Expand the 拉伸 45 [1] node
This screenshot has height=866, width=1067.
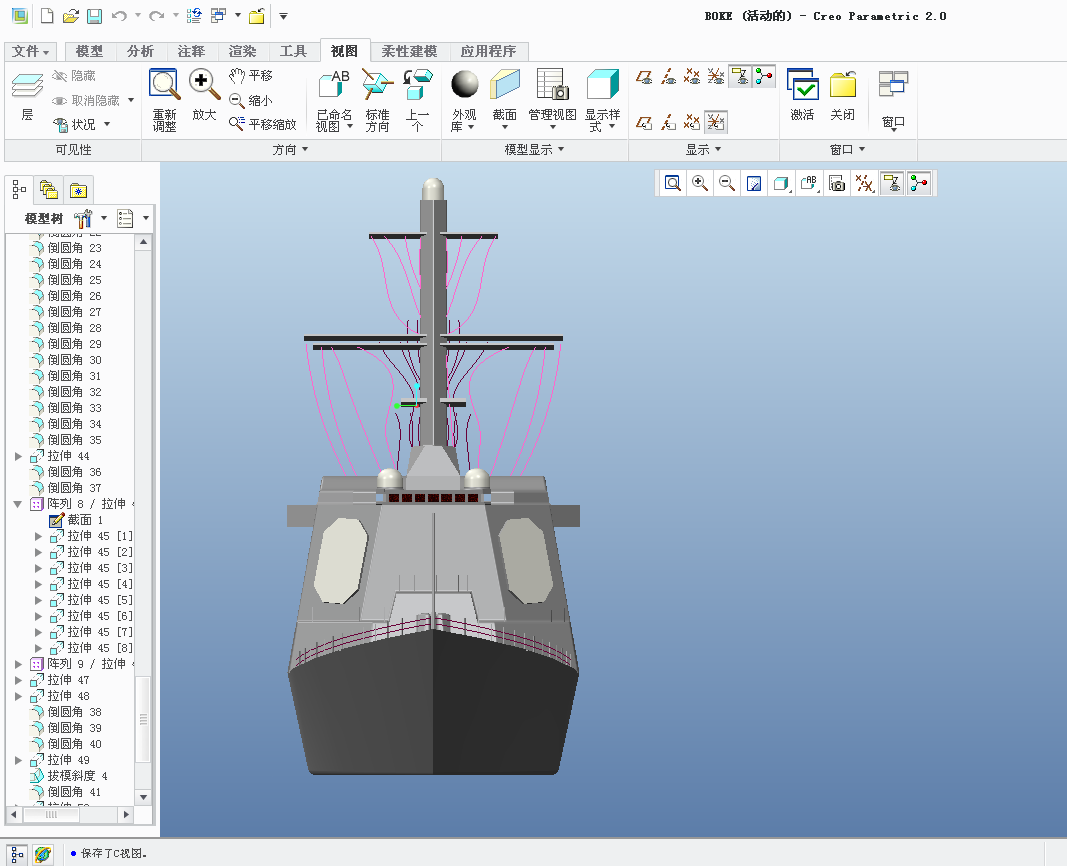pos(39,536)
